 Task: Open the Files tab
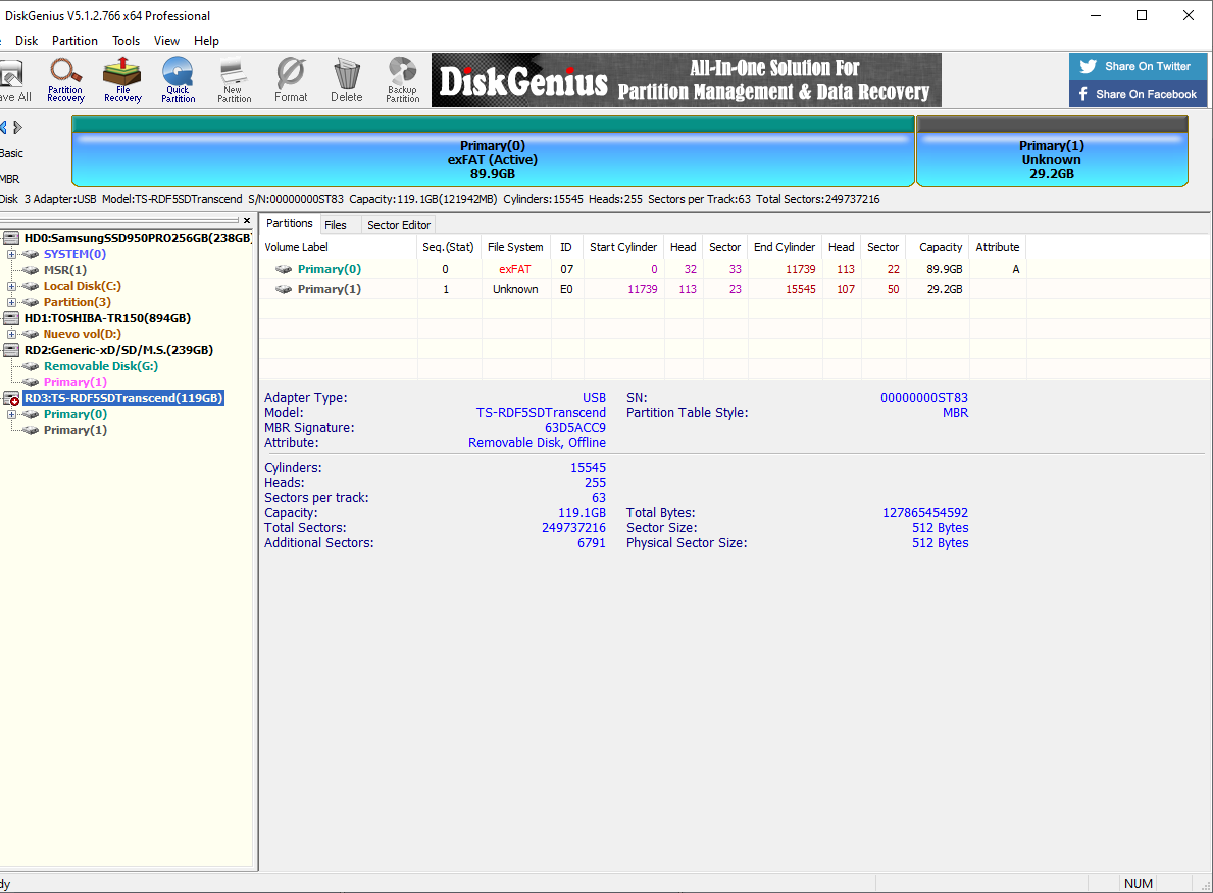click(x=335, y=225)
